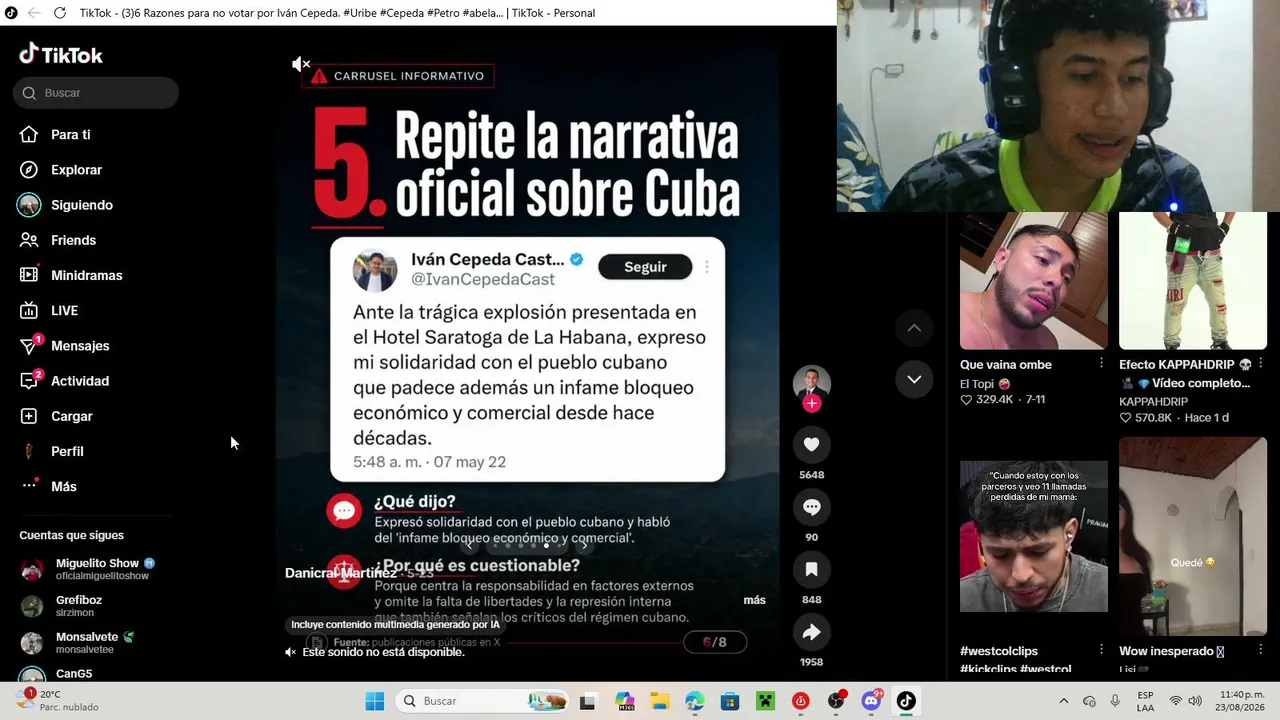1280x720 pixels.
Task: Click the TikTok search field 'Buscar'
Action: pos(96,93)
